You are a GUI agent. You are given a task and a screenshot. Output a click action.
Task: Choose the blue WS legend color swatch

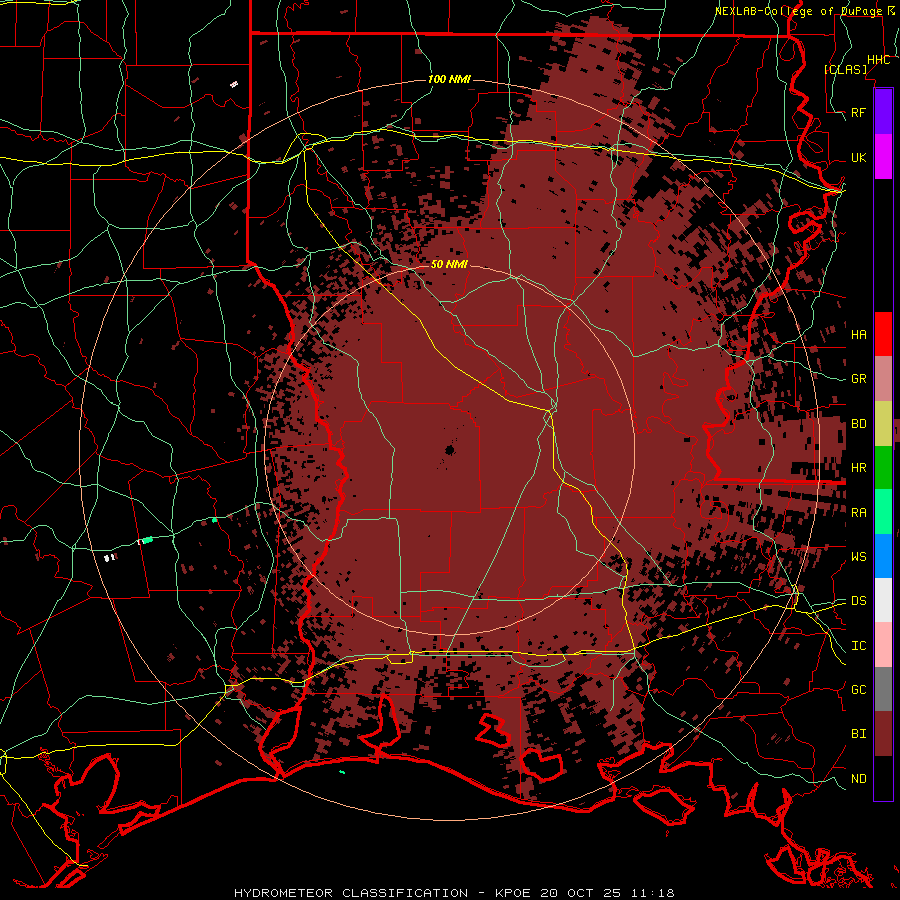883,556
